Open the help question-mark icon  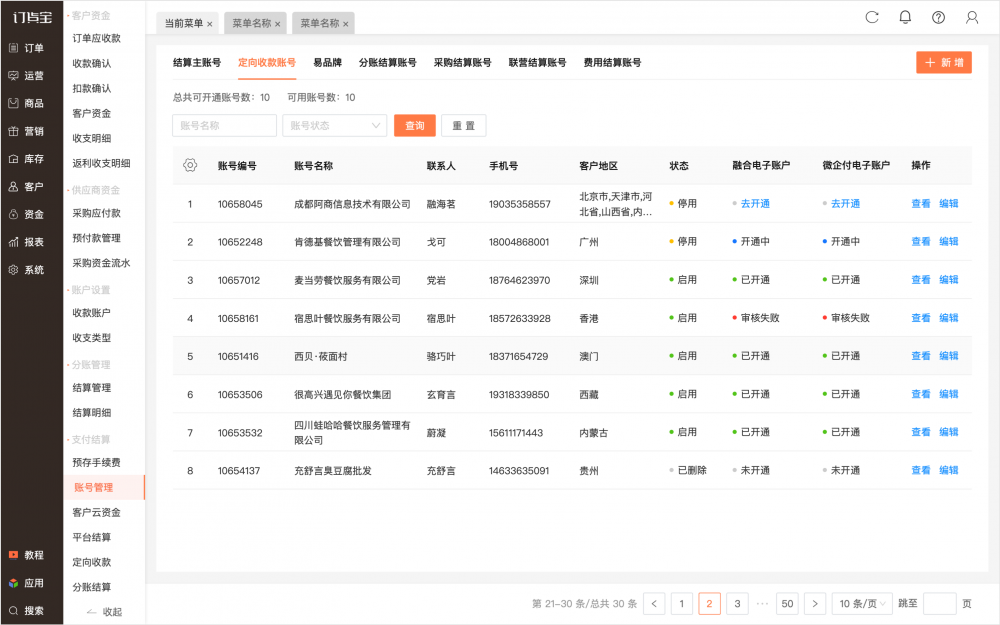[x=938, y=17]
